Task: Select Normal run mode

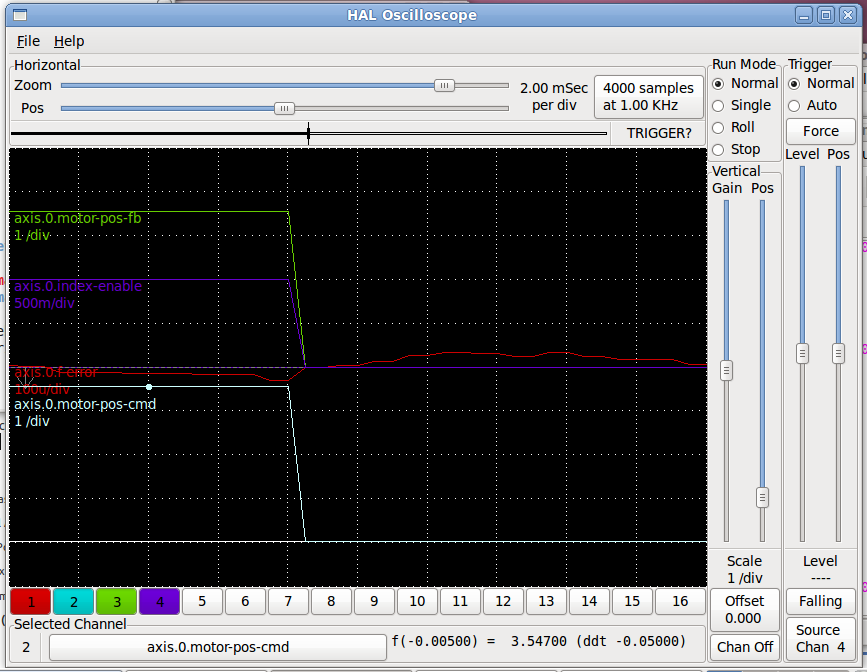Action: 745,84
